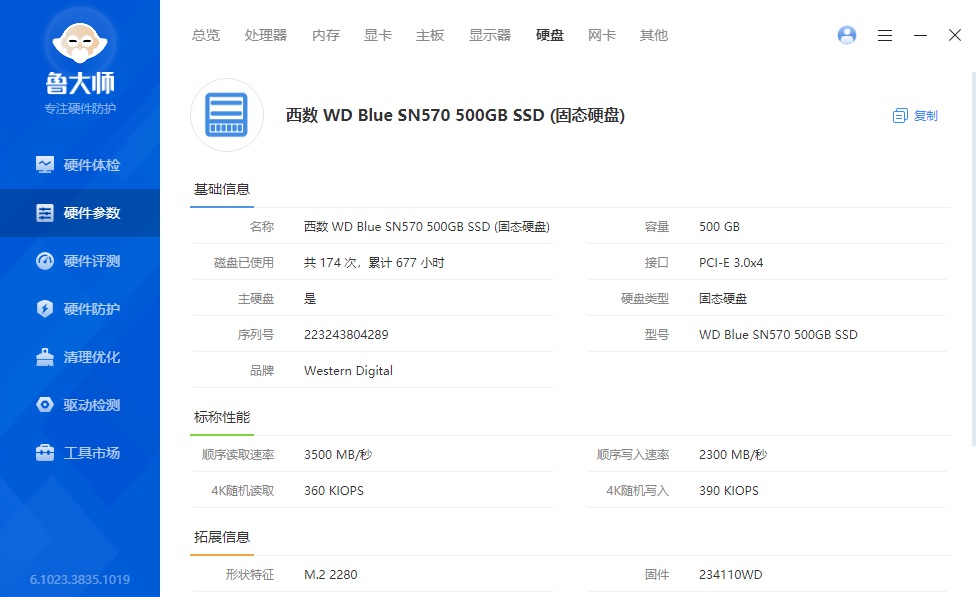Click the vertical scrollbar on the right
This screenshot has width=978, height=597.
(x=974, y=259)
